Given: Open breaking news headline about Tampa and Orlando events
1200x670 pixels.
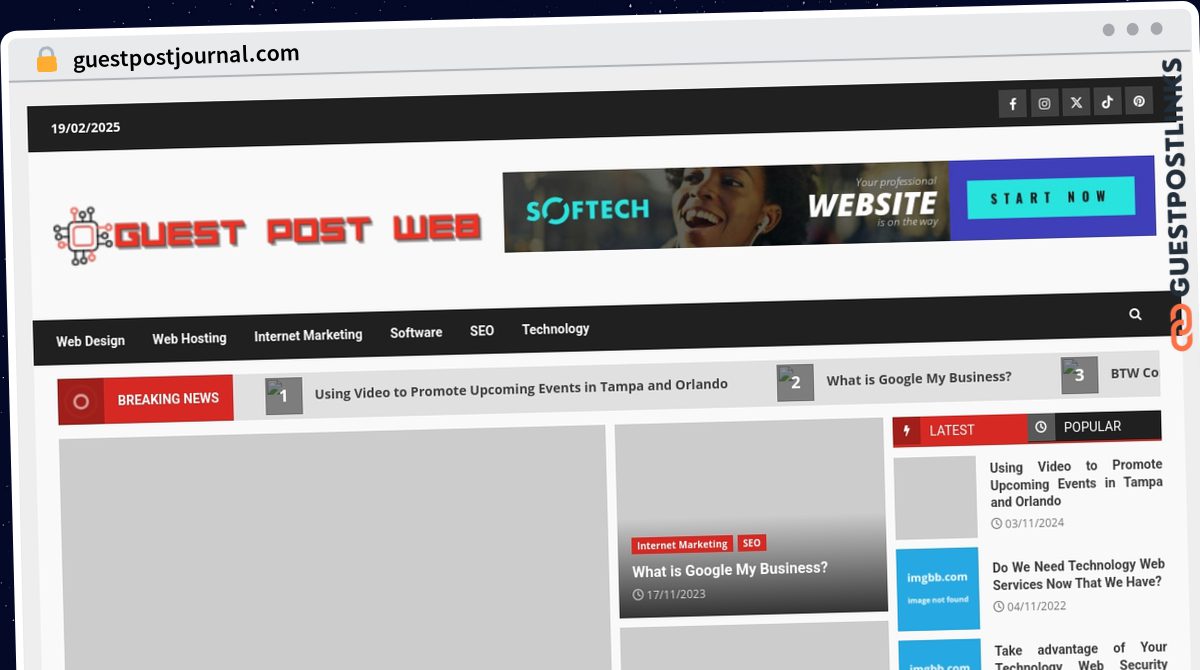Looking at the screenshot, I should tap(521, 388).
